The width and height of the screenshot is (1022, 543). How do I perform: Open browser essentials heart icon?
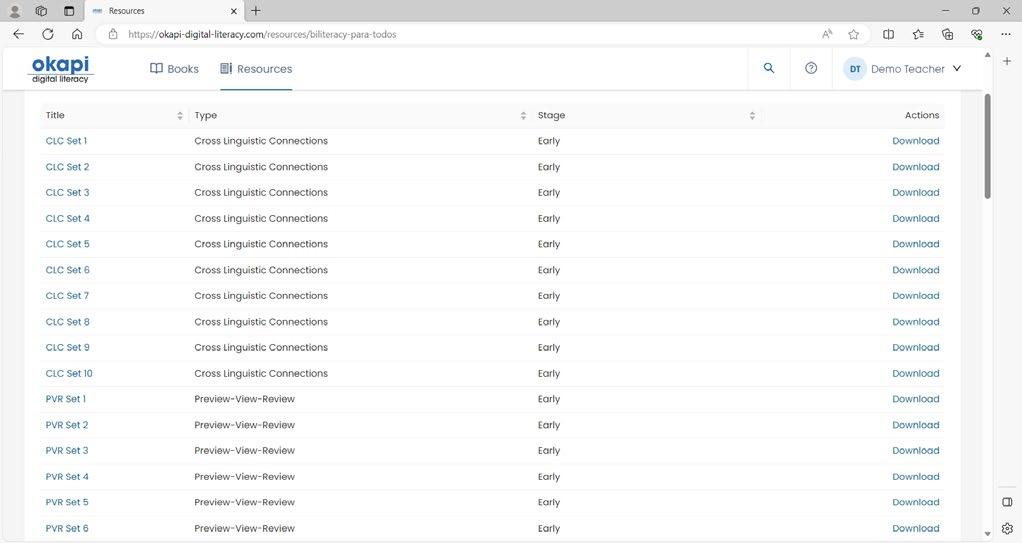tap(976, 35)
